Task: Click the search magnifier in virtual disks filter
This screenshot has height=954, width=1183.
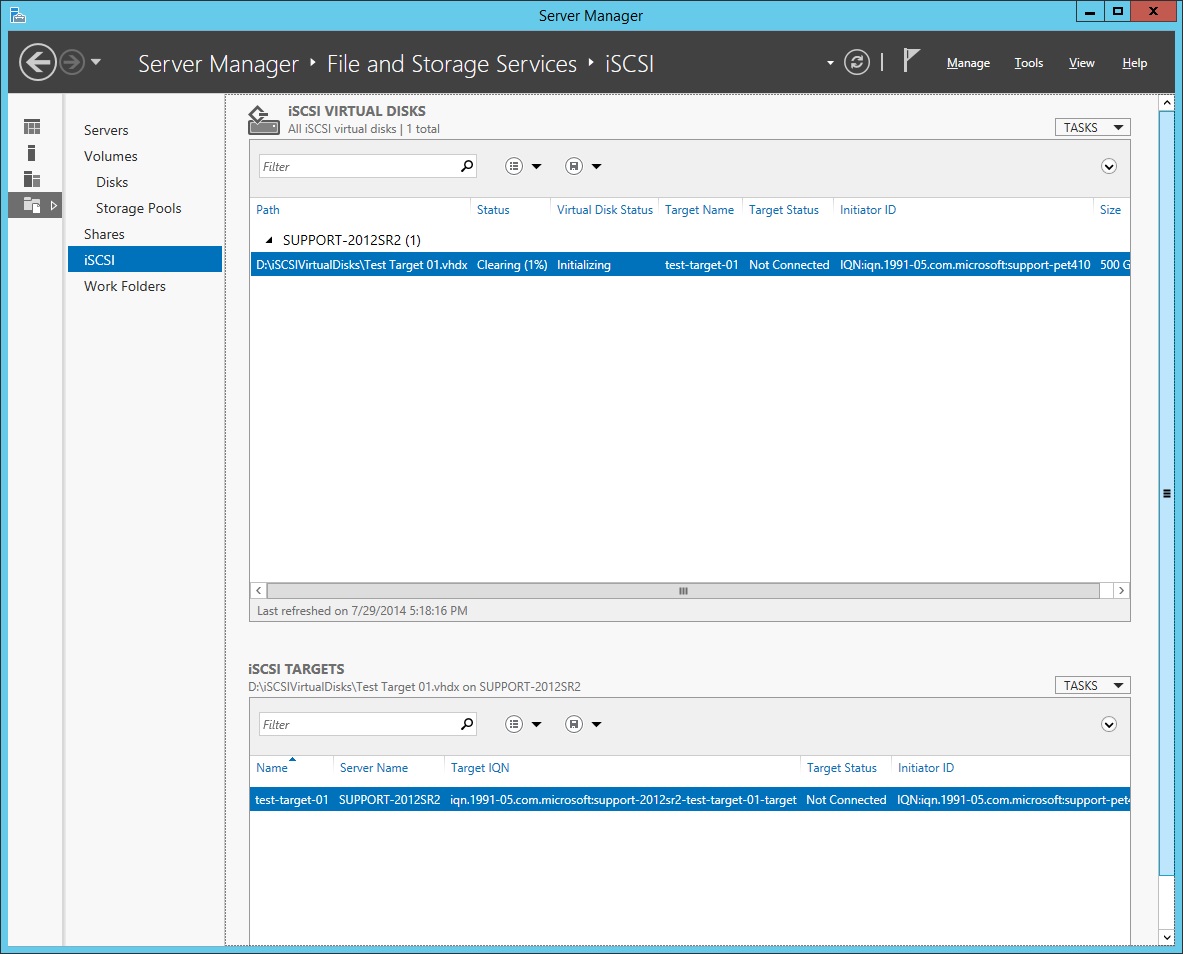Action: pos(466,167)
